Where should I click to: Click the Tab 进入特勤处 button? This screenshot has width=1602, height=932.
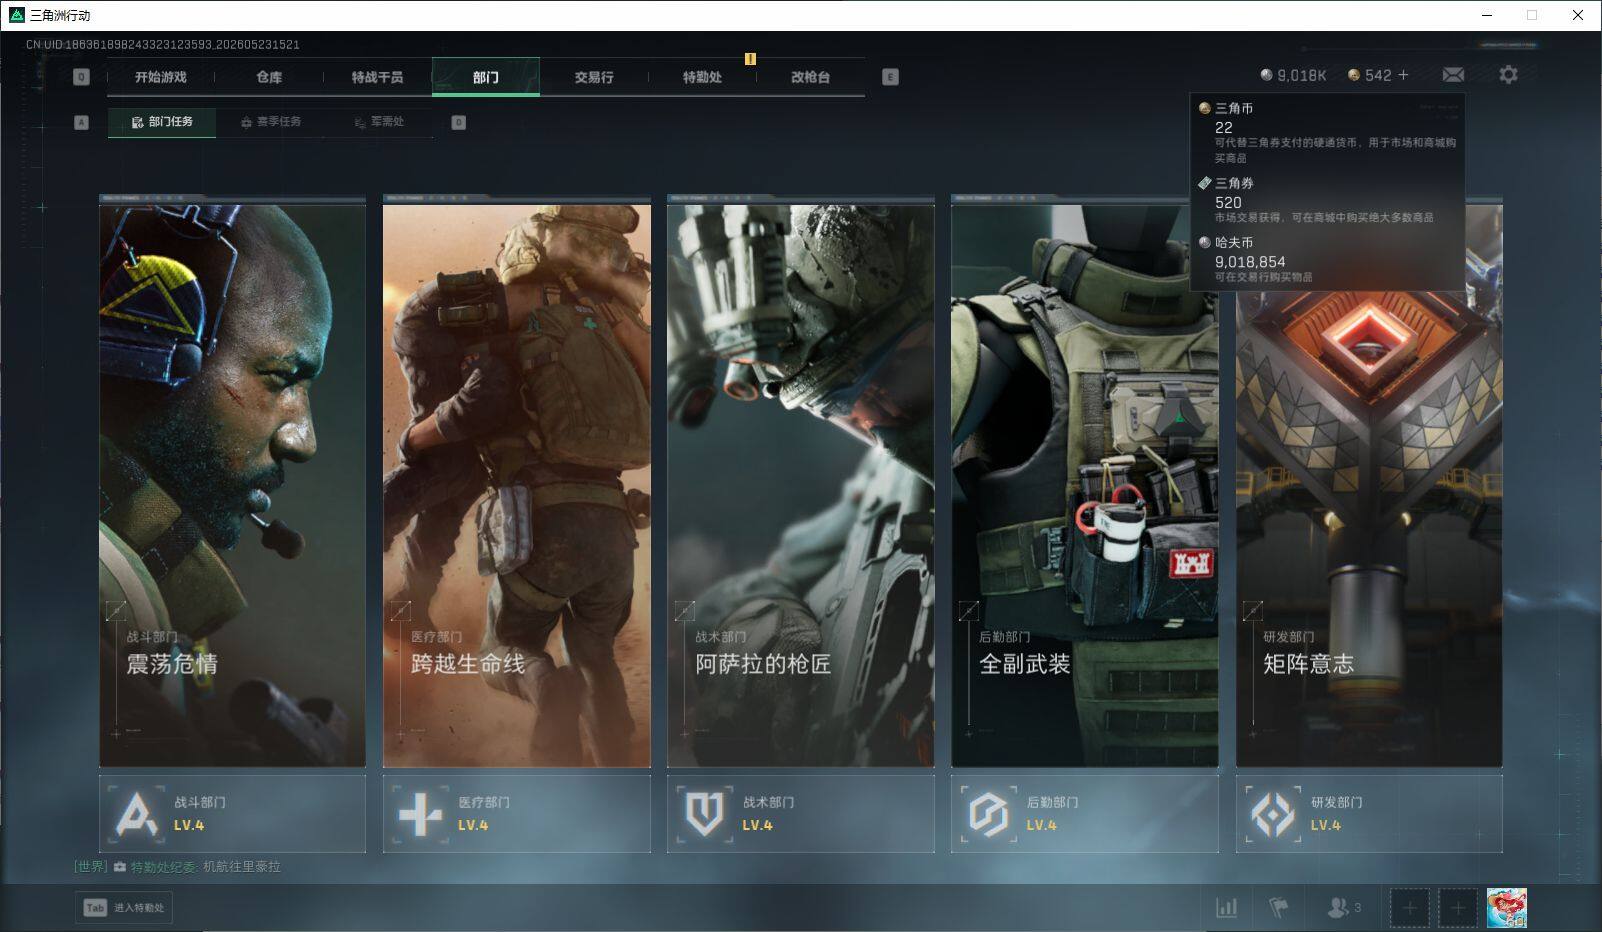[x=124, y=907]
